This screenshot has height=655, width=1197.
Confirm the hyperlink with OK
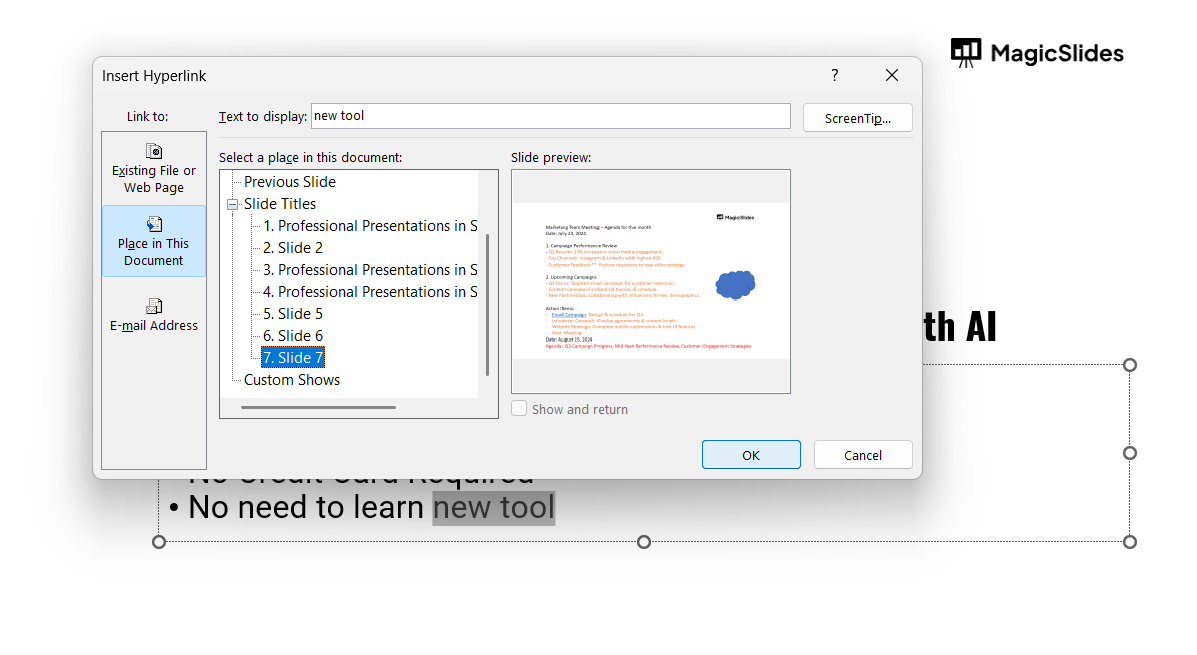click(x=751, y=455)
